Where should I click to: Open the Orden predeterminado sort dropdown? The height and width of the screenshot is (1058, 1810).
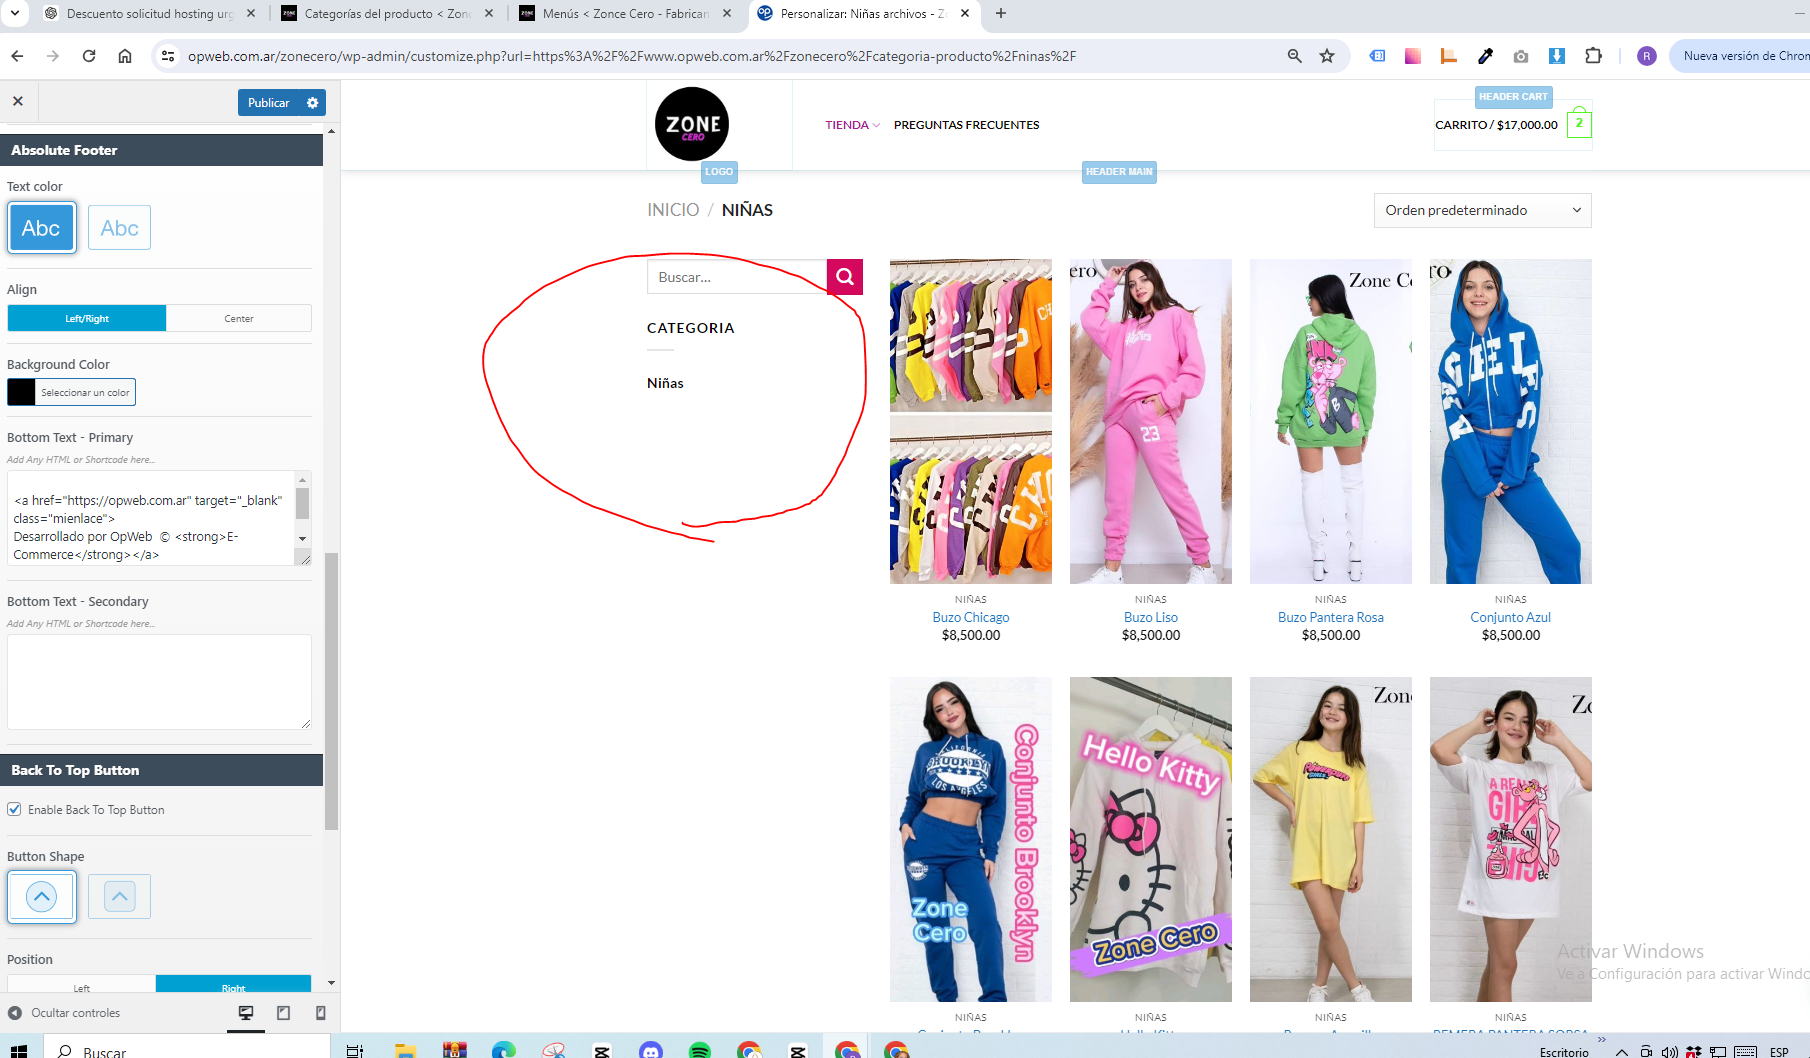click(x=1482, y=210)
